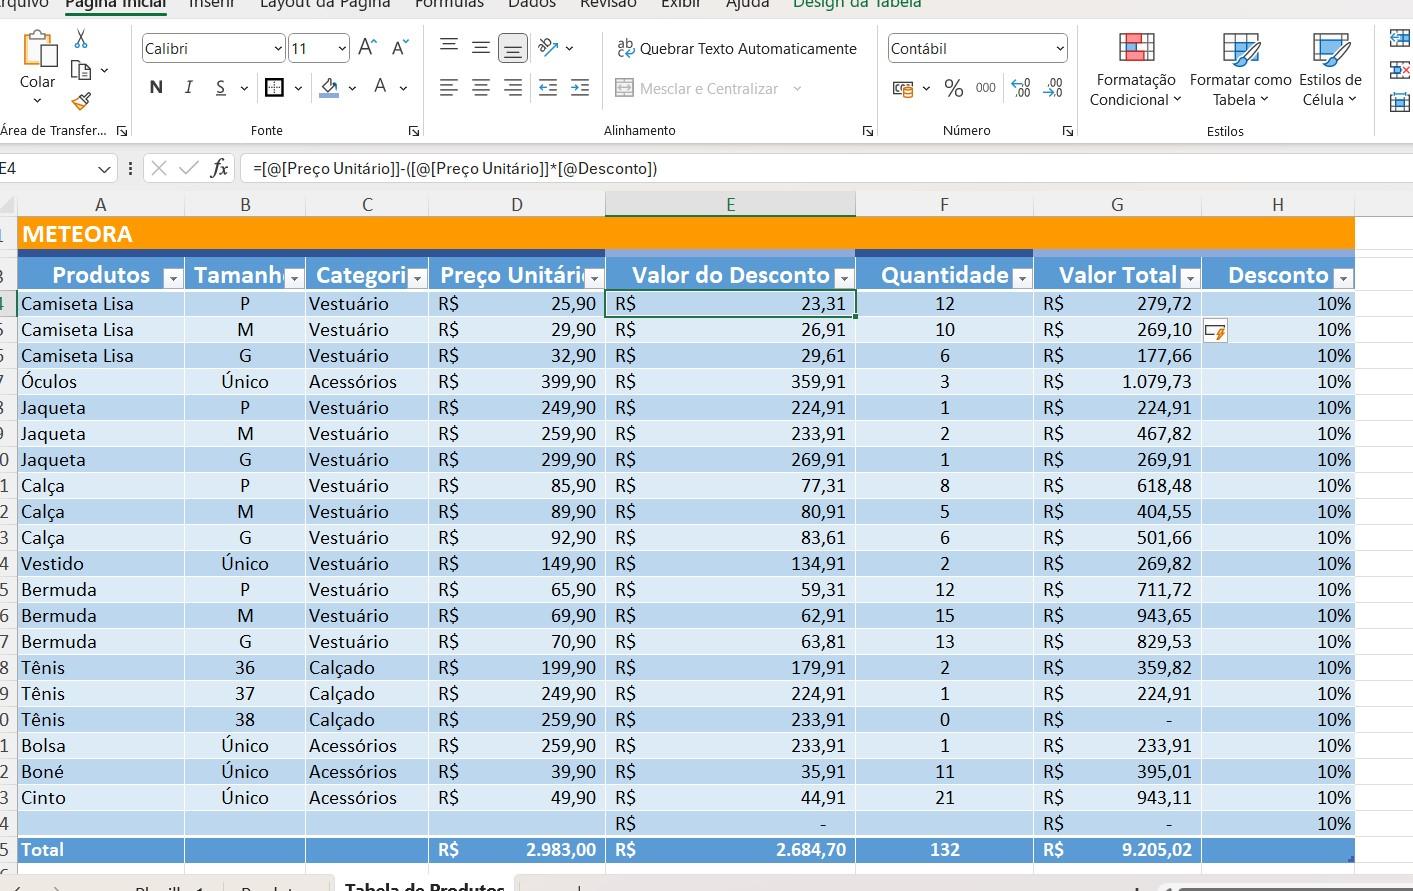Click Mesclar e Centralizar button
1413x891 pixels.
tap(697, 88)
